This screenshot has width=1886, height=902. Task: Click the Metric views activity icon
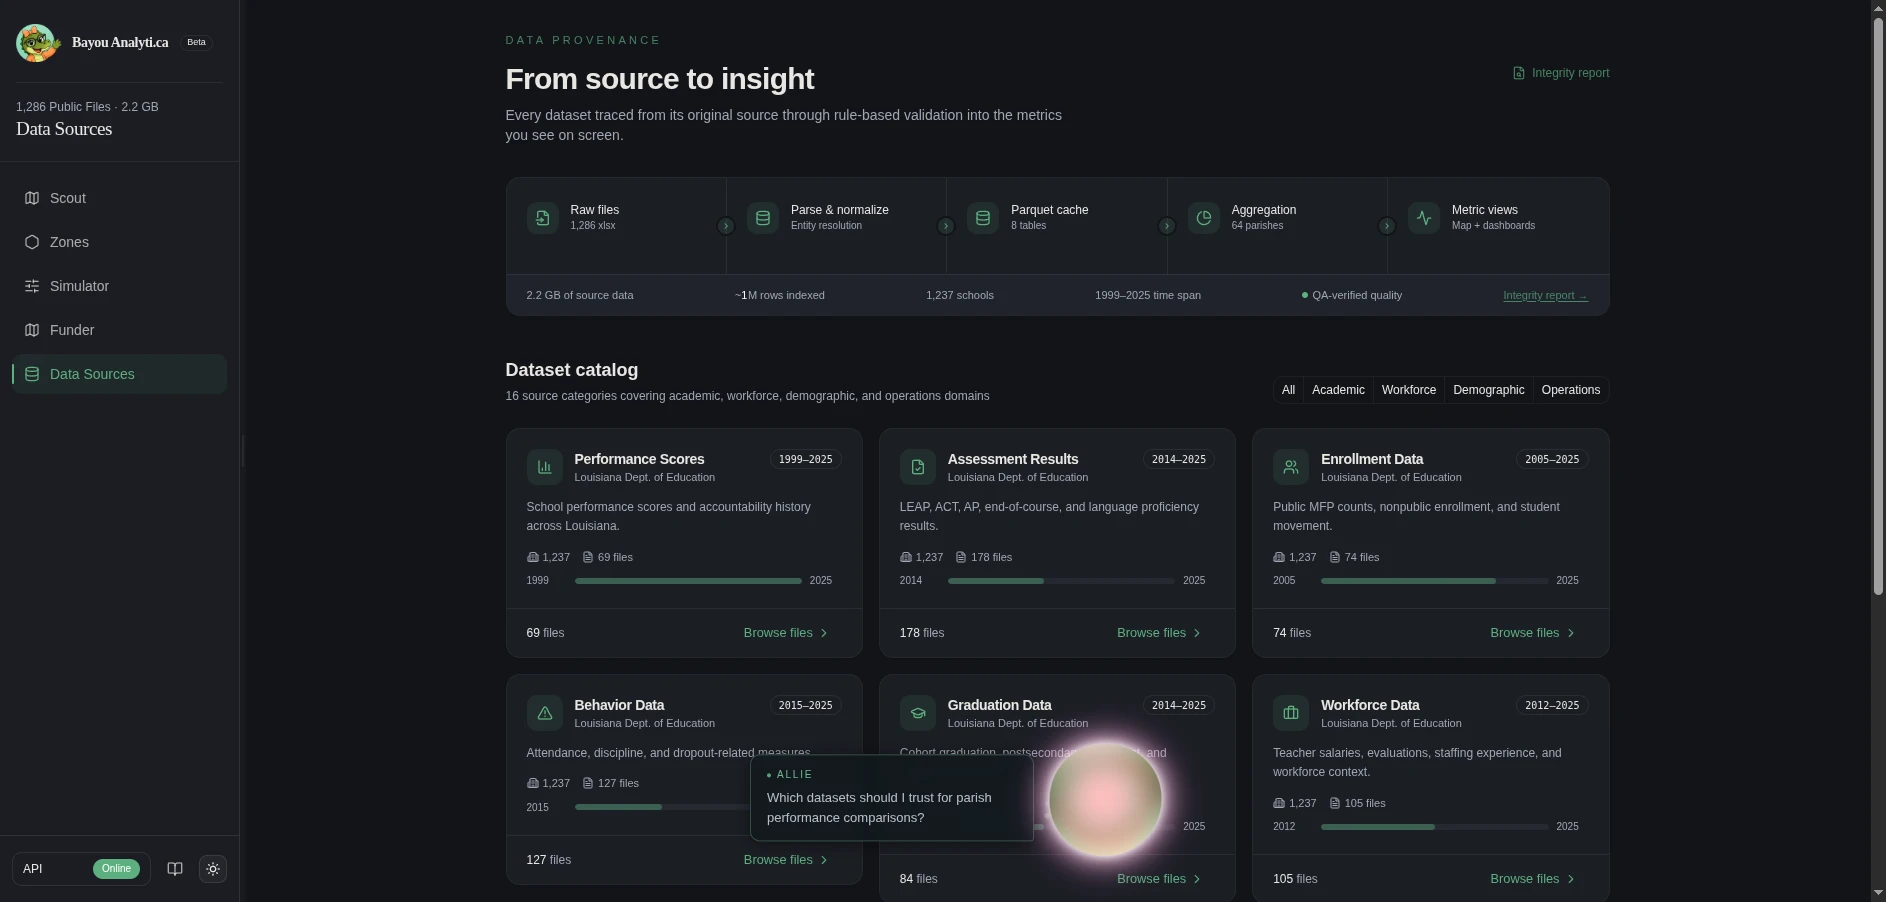pos(1424,218)
